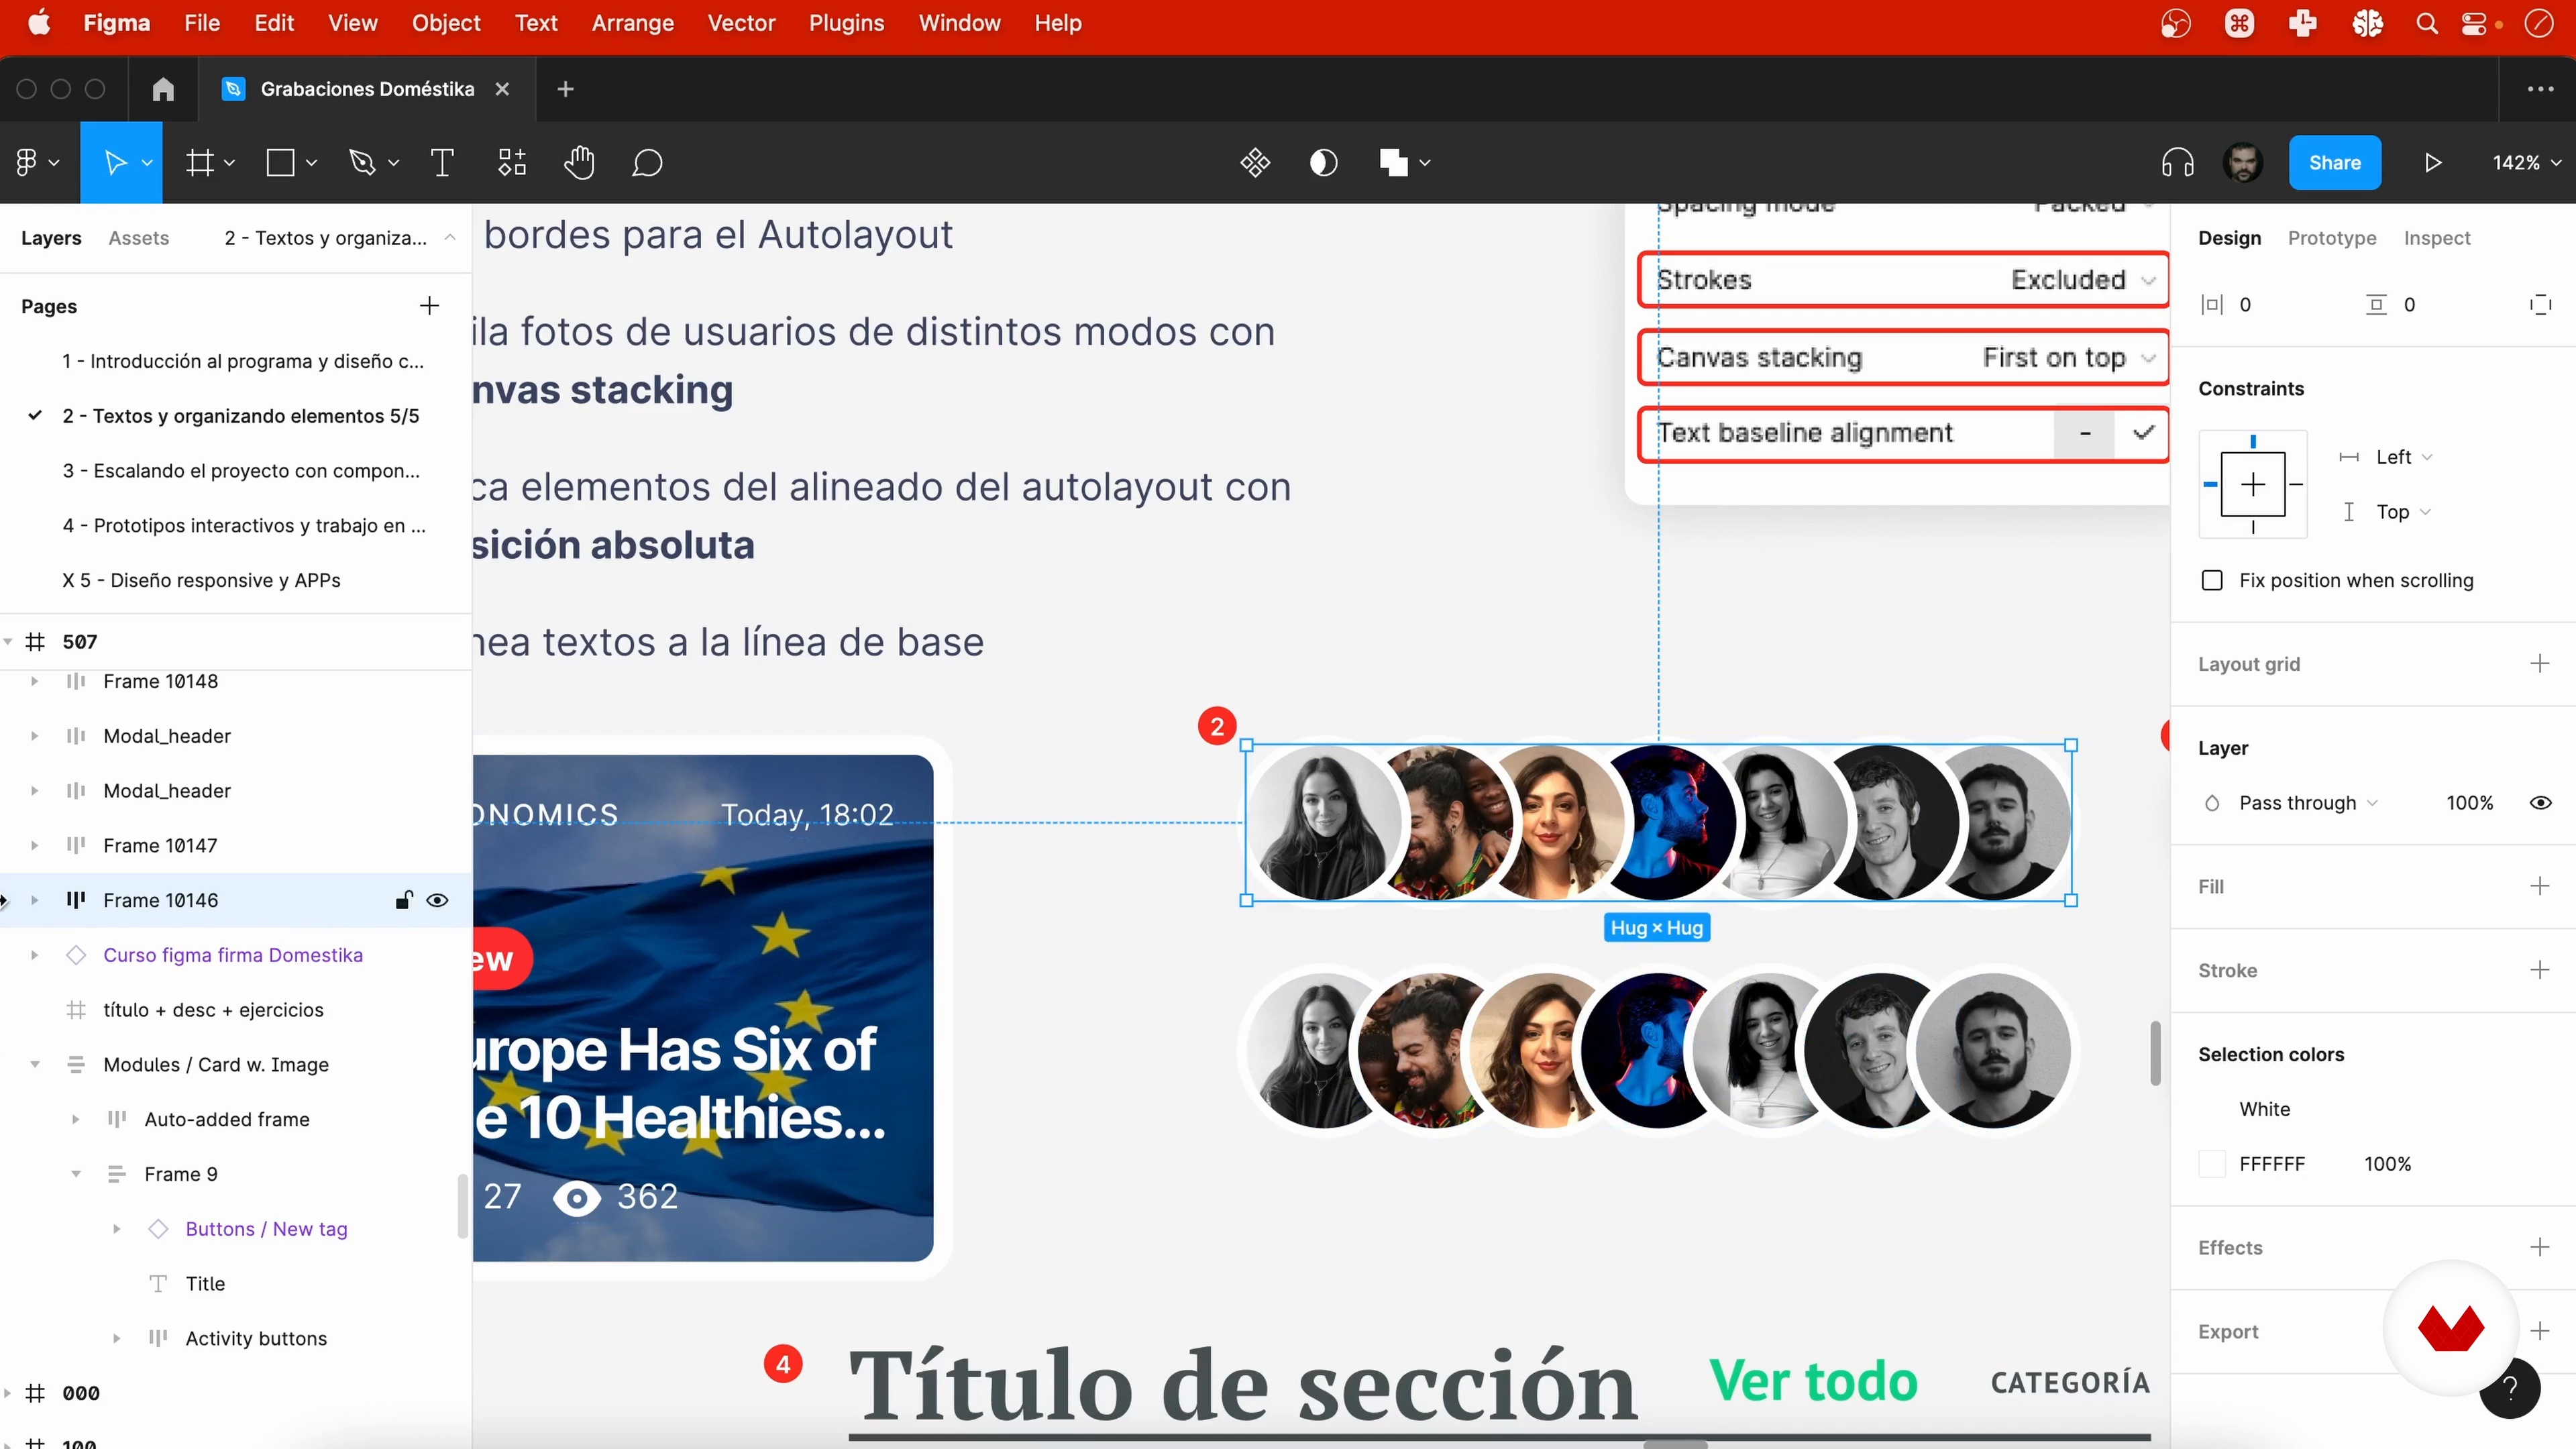Select the Pen tool
This screenshot has width=2576, height=1449.
362,162
